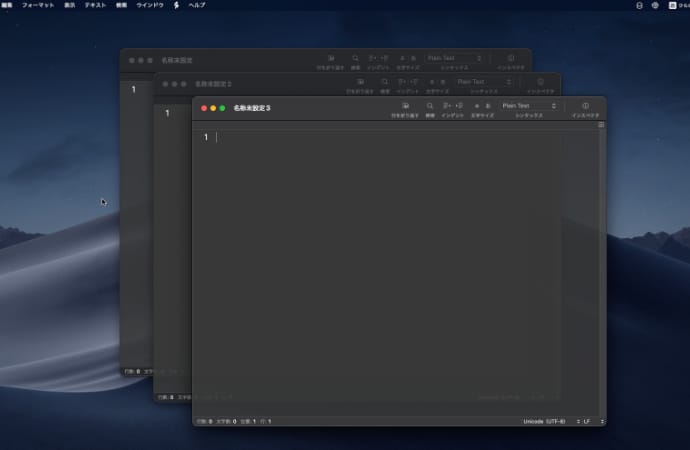The height and width of the screenshot is (450, 690).
Task: Click the inspector icon in 名称未設定 window
Action: click(x=511, y=59)
